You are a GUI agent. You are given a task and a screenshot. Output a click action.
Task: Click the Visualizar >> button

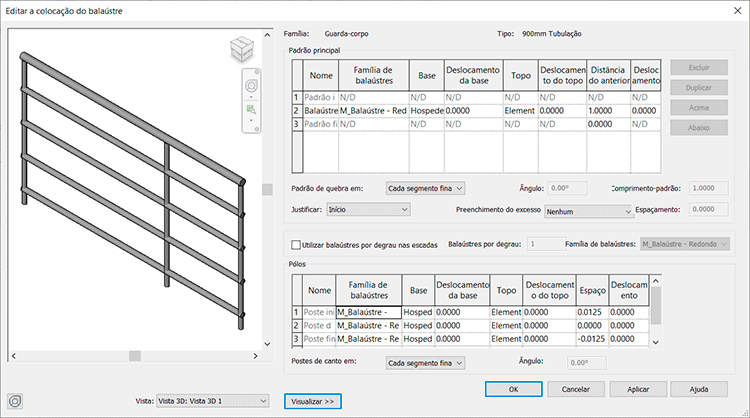[x=313, y=401]
